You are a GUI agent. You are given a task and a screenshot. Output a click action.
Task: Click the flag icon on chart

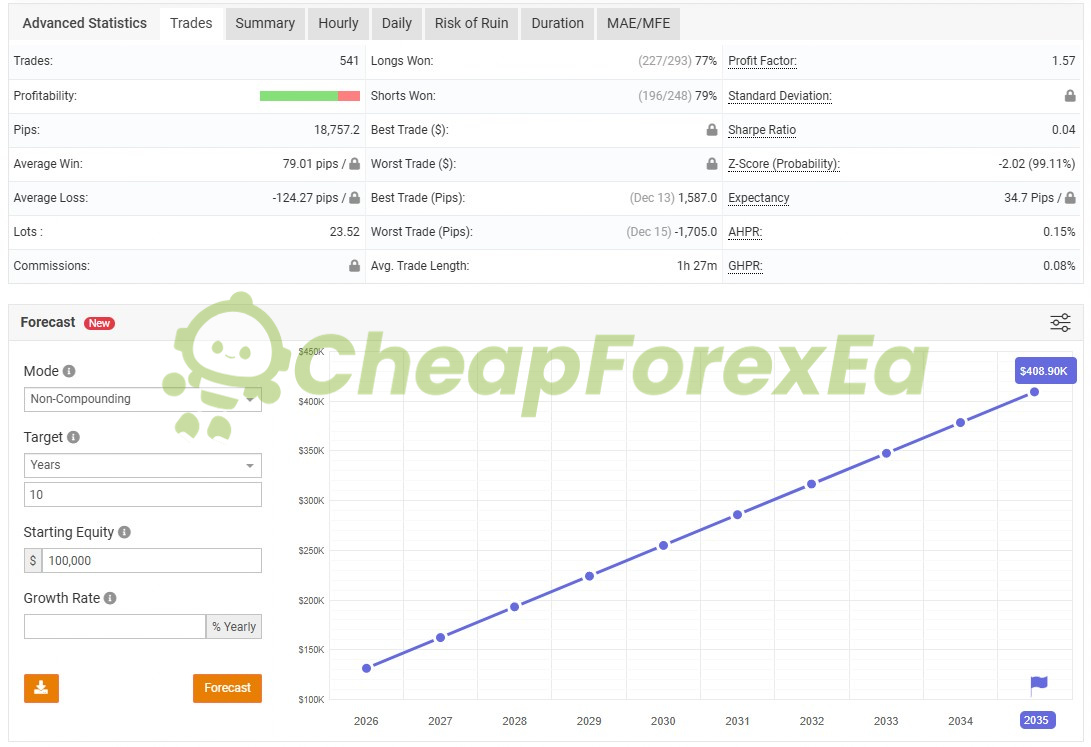(1038, 685)
